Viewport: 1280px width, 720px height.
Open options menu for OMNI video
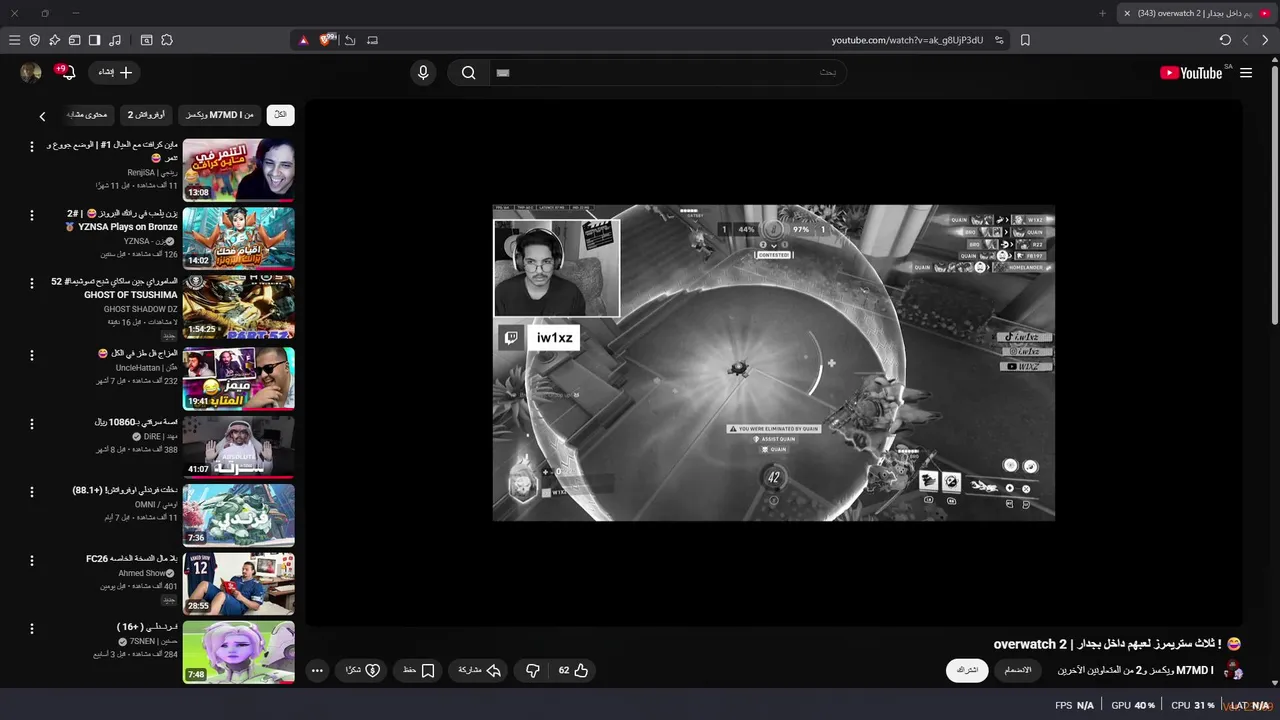31,492
